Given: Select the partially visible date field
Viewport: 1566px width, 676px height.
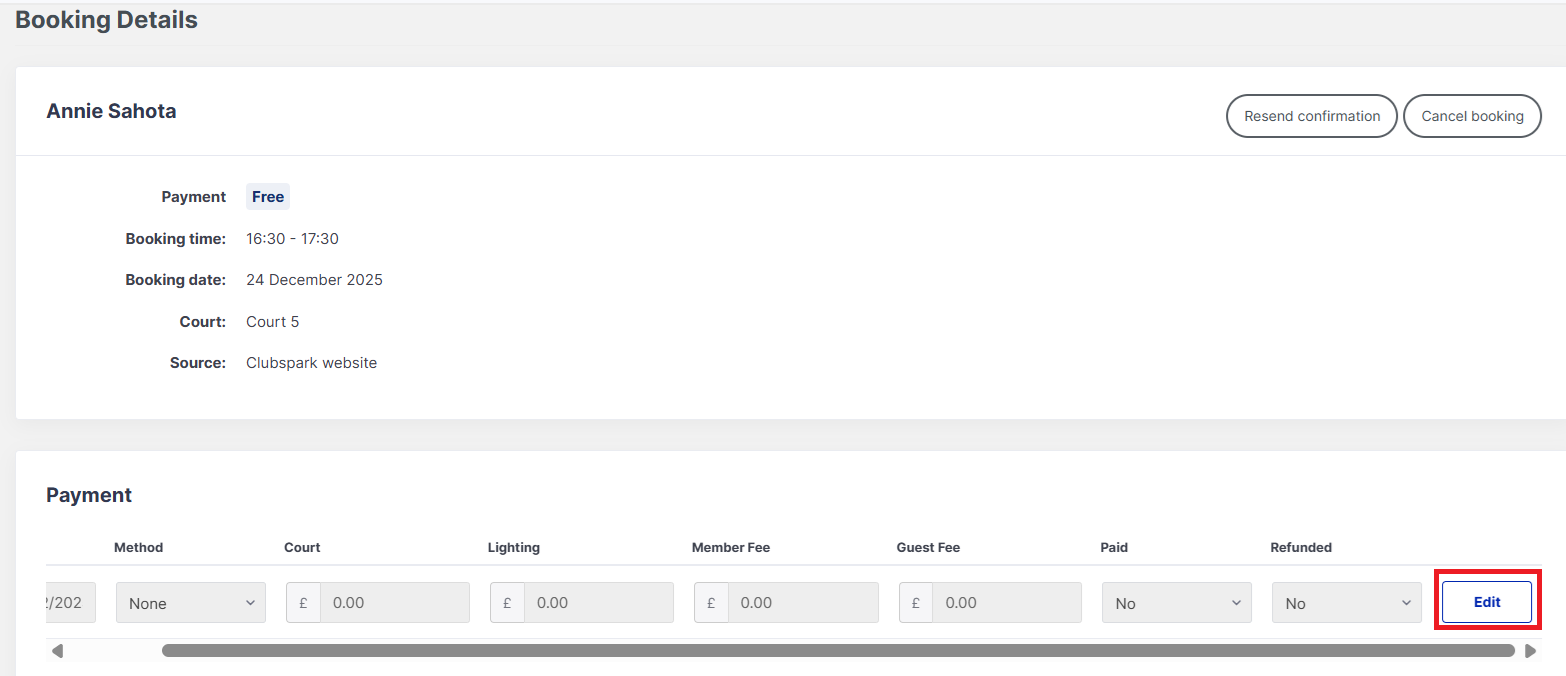Looking at the screenshot, I should tap(70, 603).
